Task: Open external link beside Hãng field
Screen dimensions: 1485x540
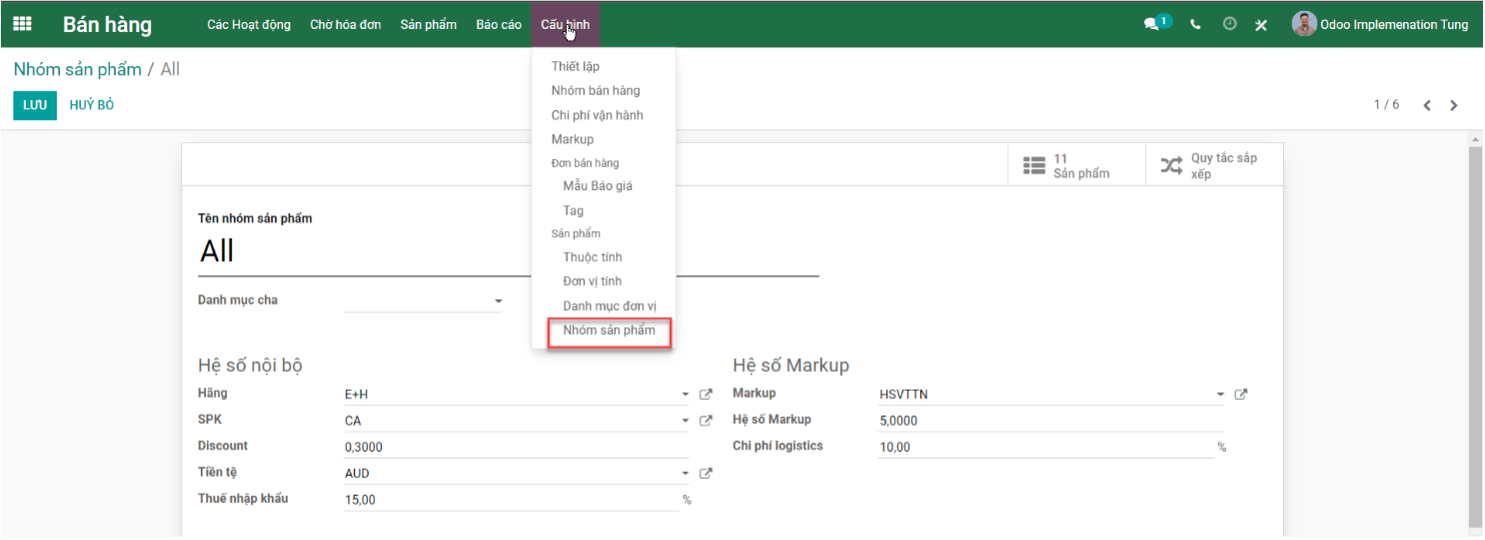Action: (x=705, y=394)
